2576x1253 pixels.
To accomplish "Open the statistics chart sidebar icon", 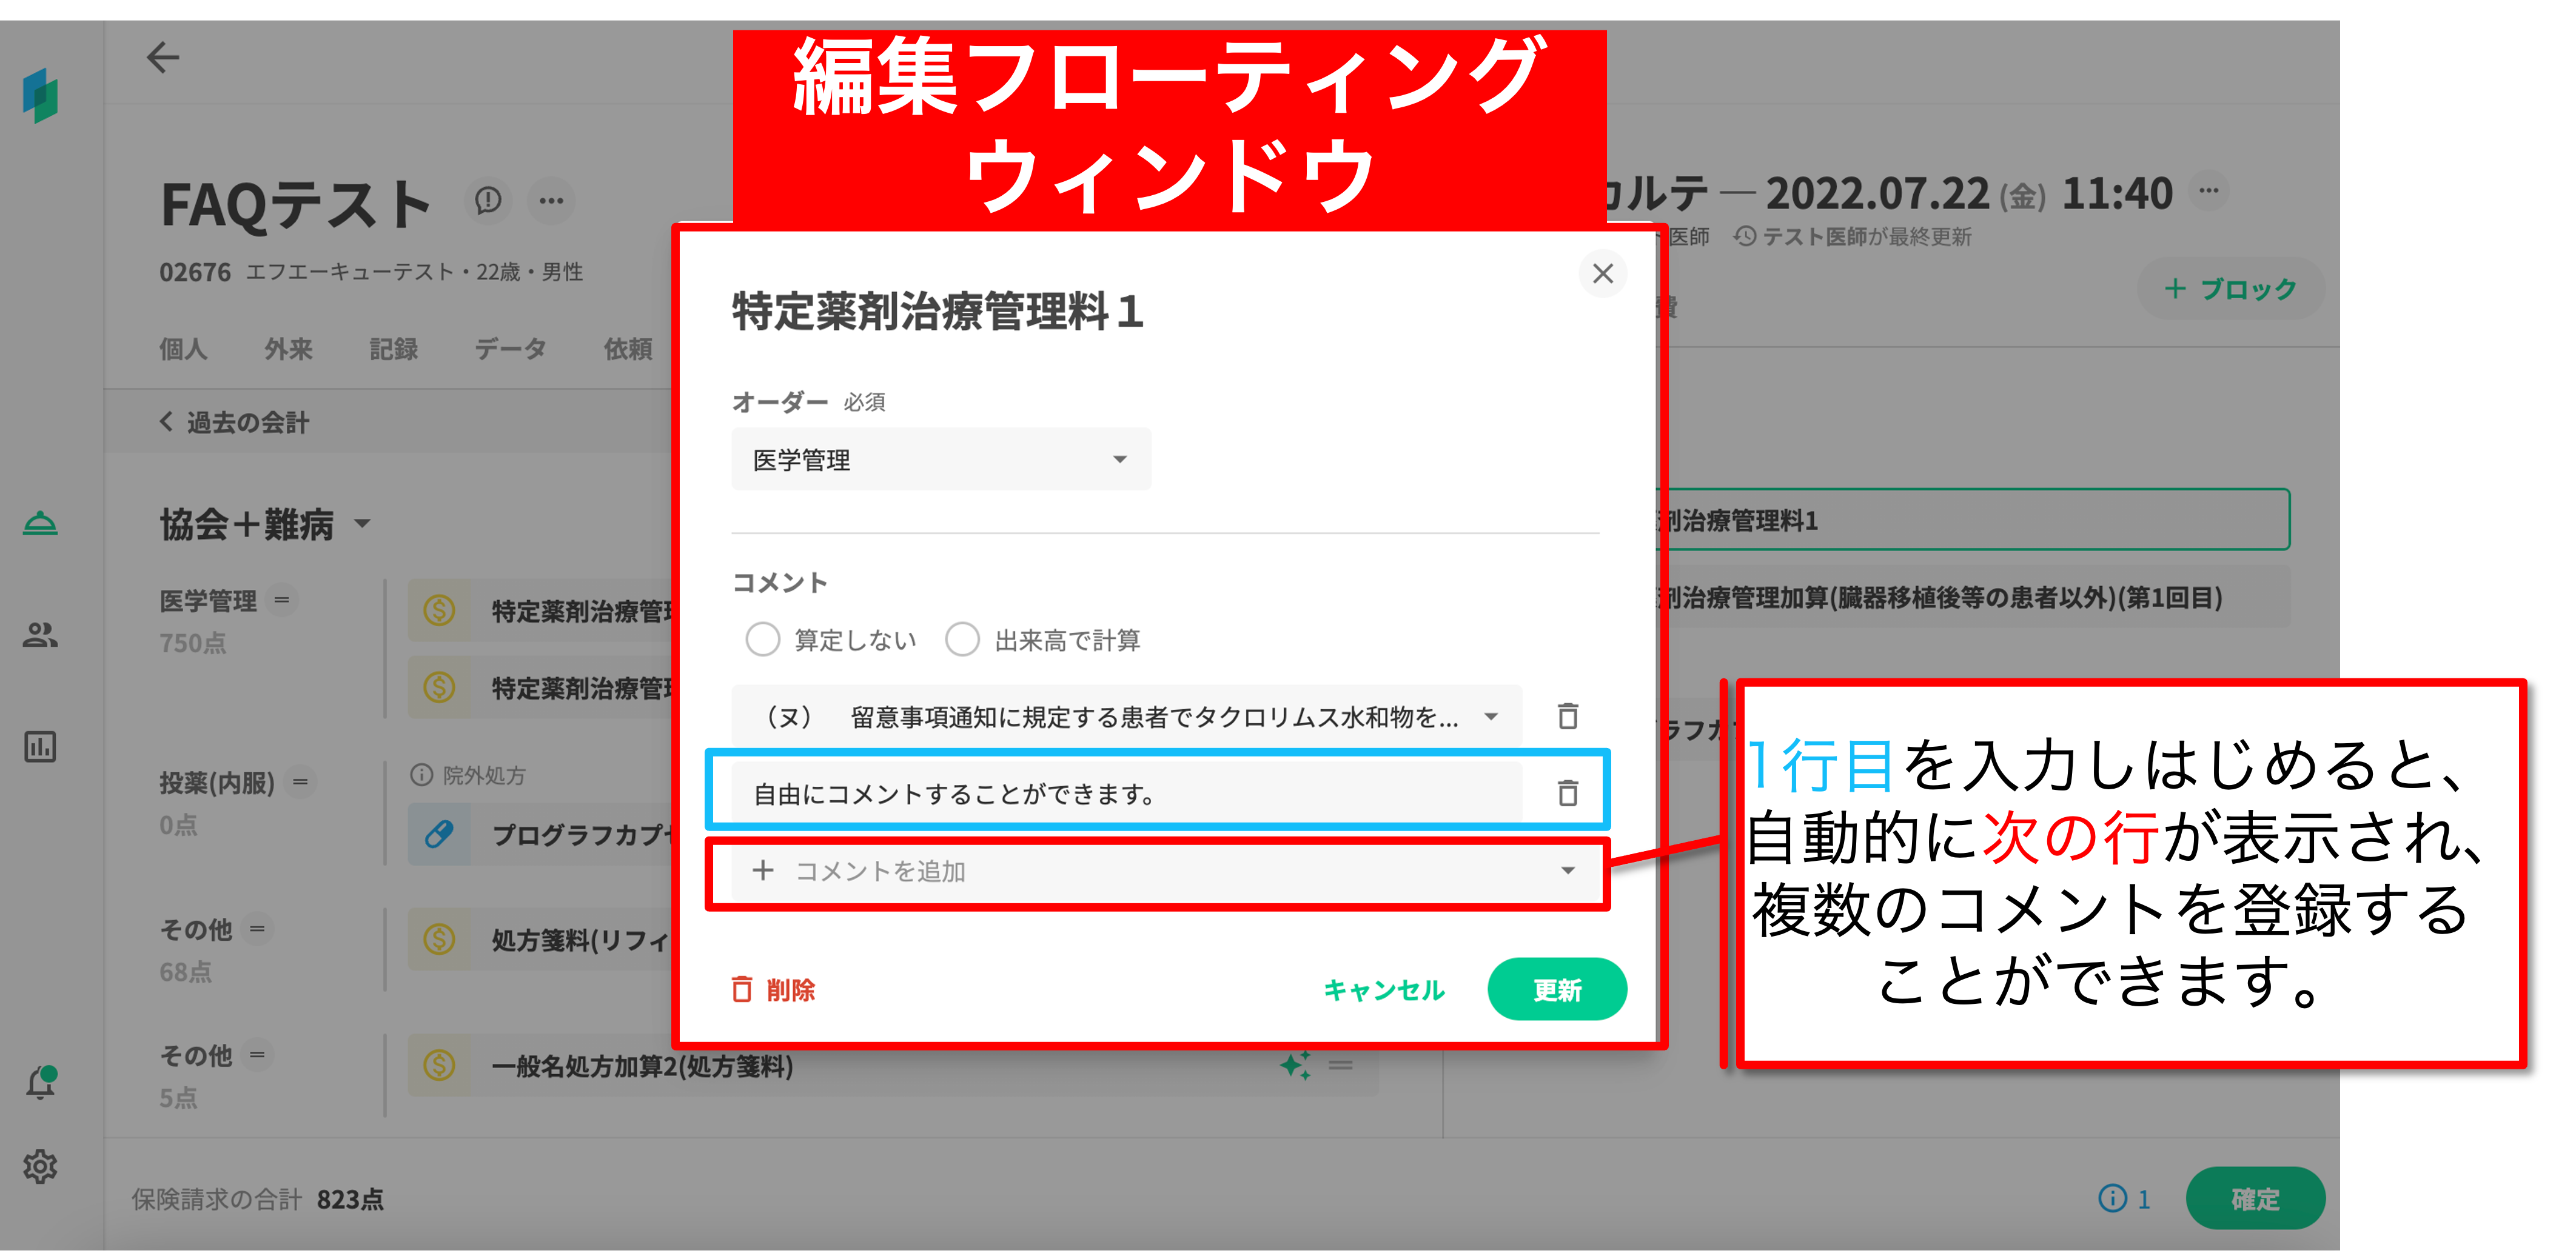I will [40, 746].
